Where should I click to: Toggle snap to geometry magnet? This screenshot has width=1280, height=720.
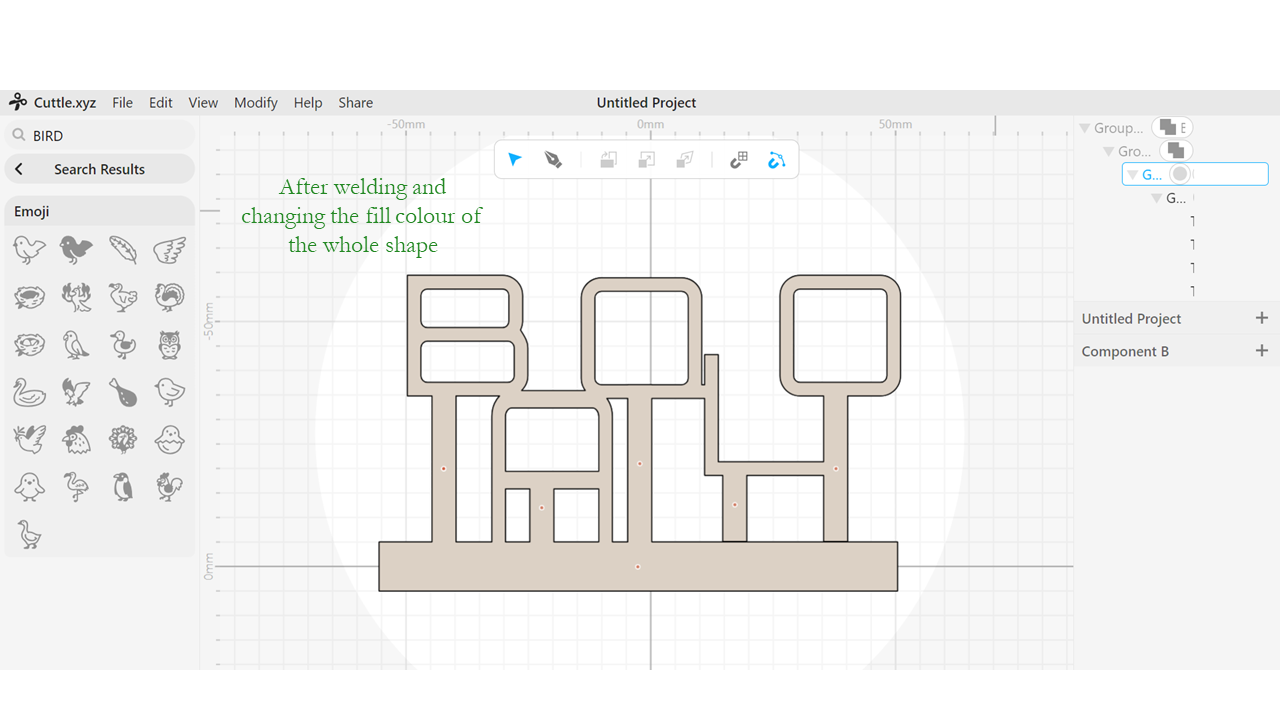[777, 160]
